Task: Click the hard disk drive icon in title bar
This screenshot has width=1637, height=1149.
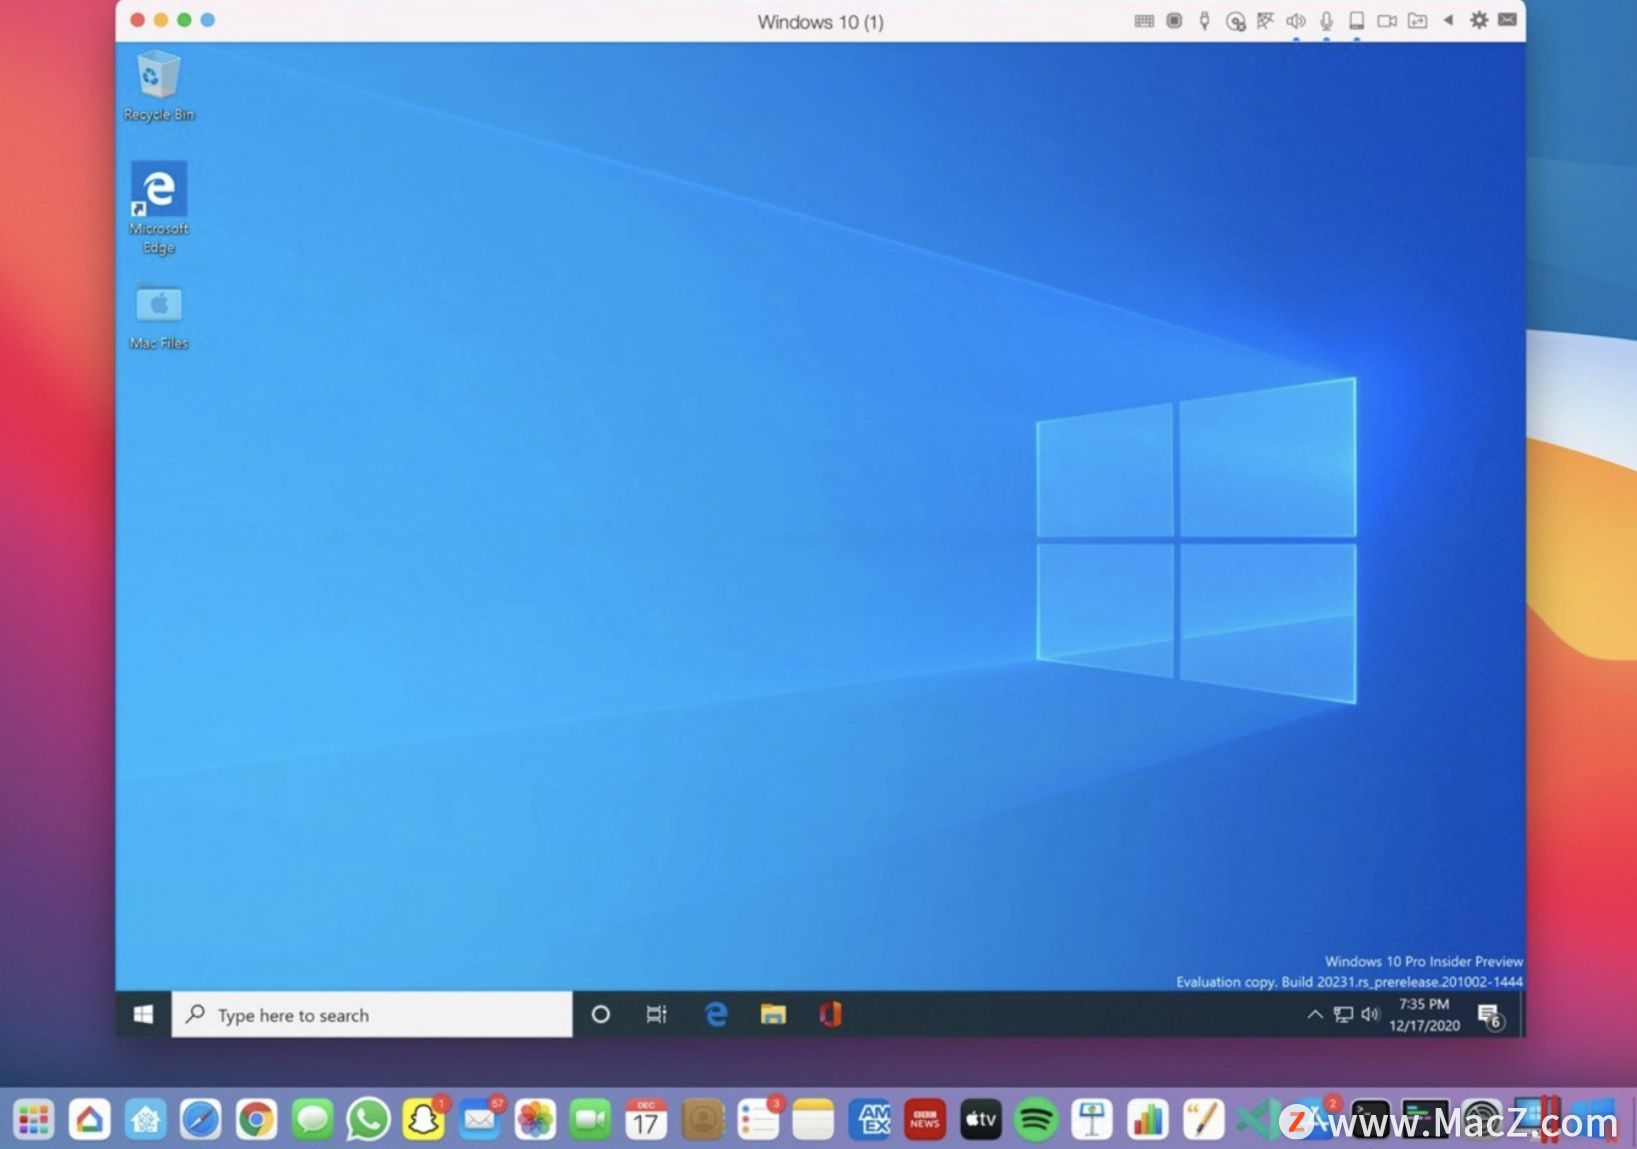Action: pyautogui.click(x=1356, y=21)
